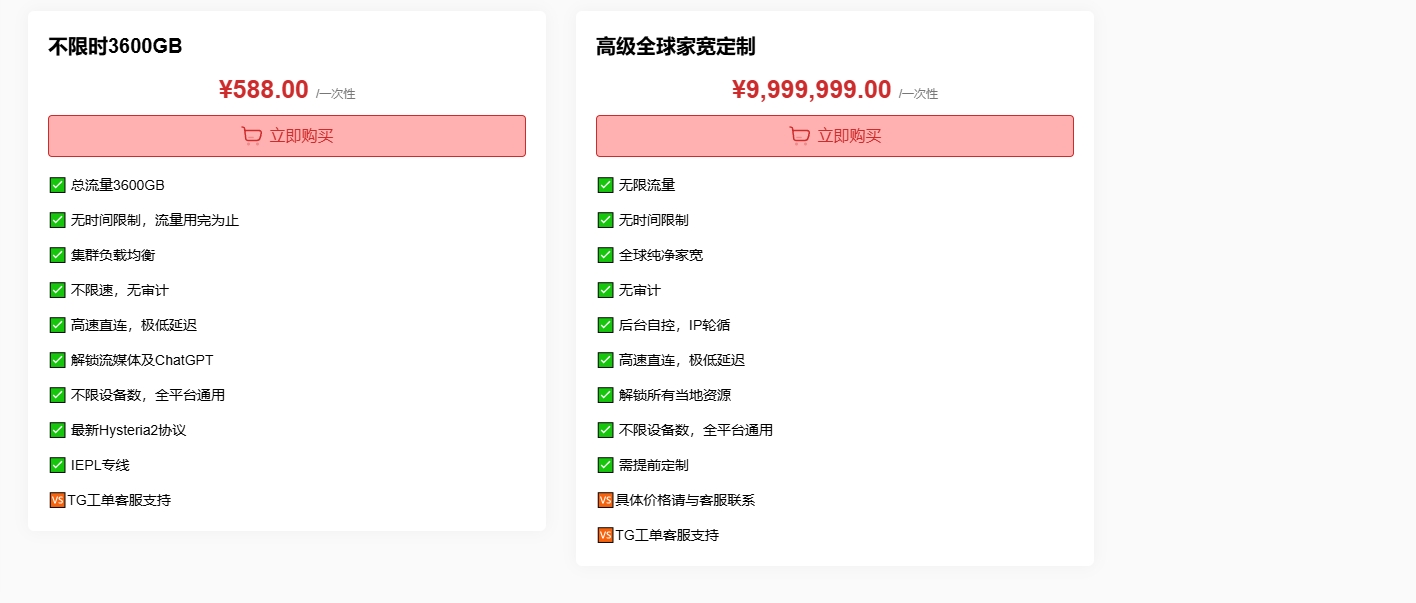The image size is (1416, 603).
Task: Click the 高级全球家宽定制 heading
Action: coord(676,46)
